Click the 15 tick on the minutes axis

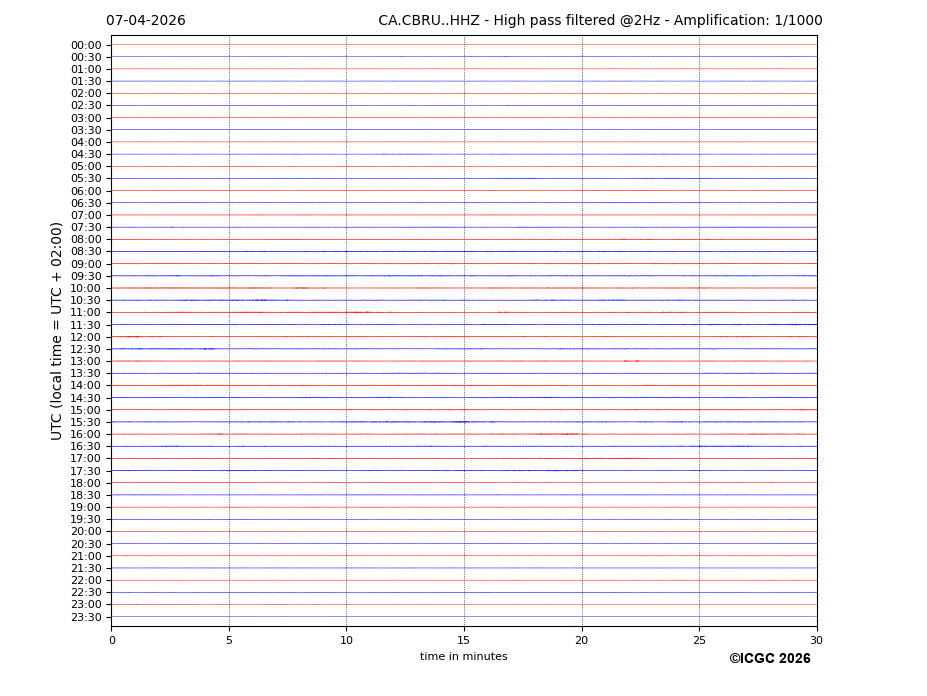[x=464, y=640]
